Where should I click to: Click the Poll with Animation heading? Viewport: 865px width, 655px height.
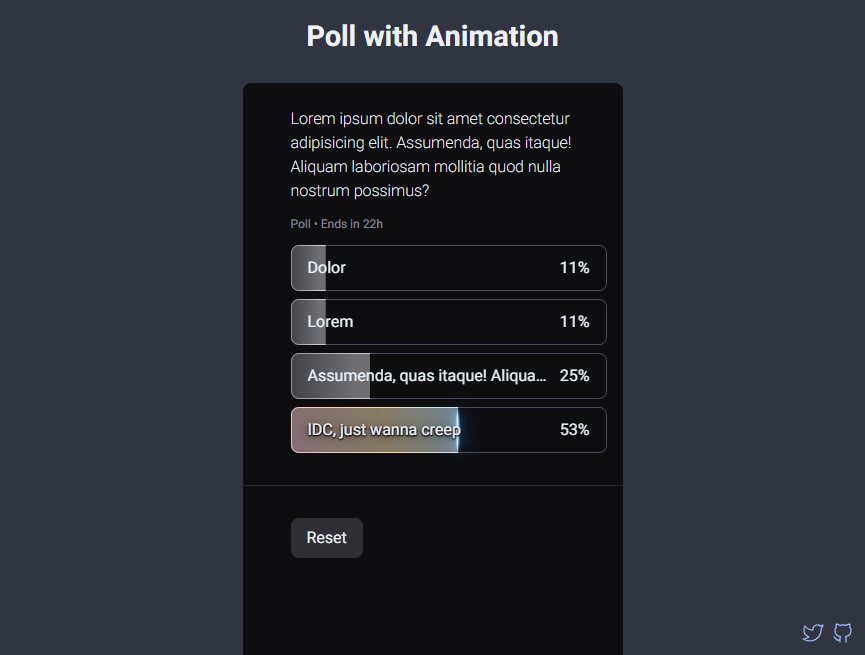(x=432, y=36)
